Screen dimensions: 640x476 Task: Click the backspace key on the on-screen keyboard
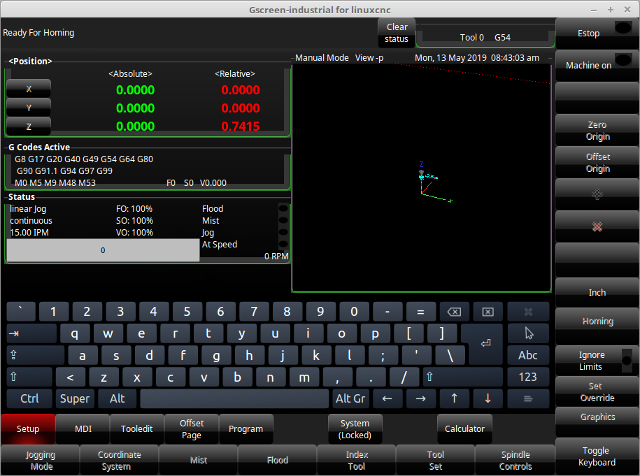point(452,311)
